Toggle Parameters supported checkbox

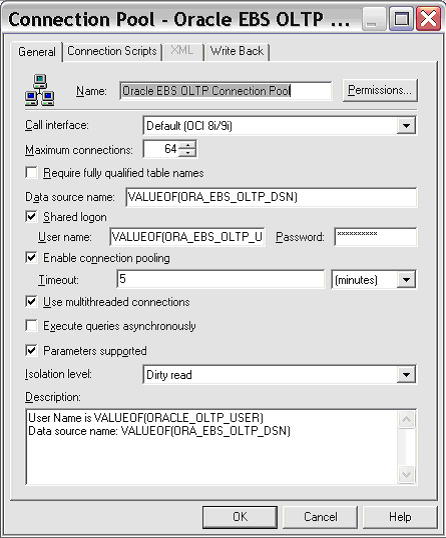(32, 351)
